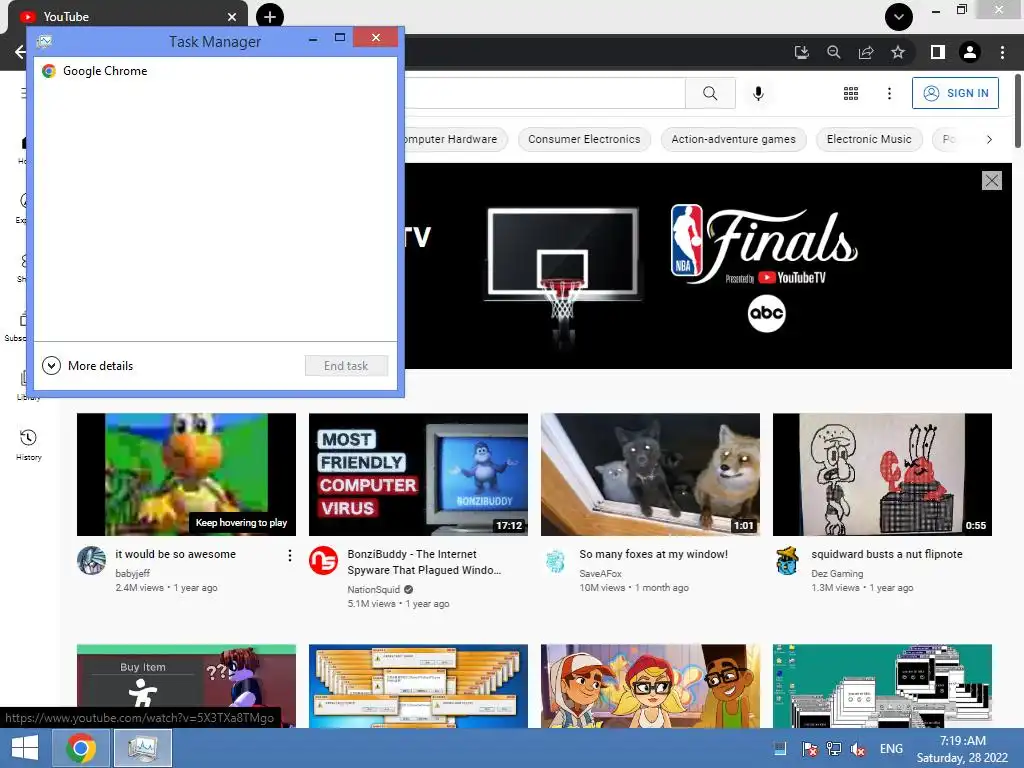The image size is (1024, 768).
Task: Bookmark this page with the star icon
Action: (898, 52)
